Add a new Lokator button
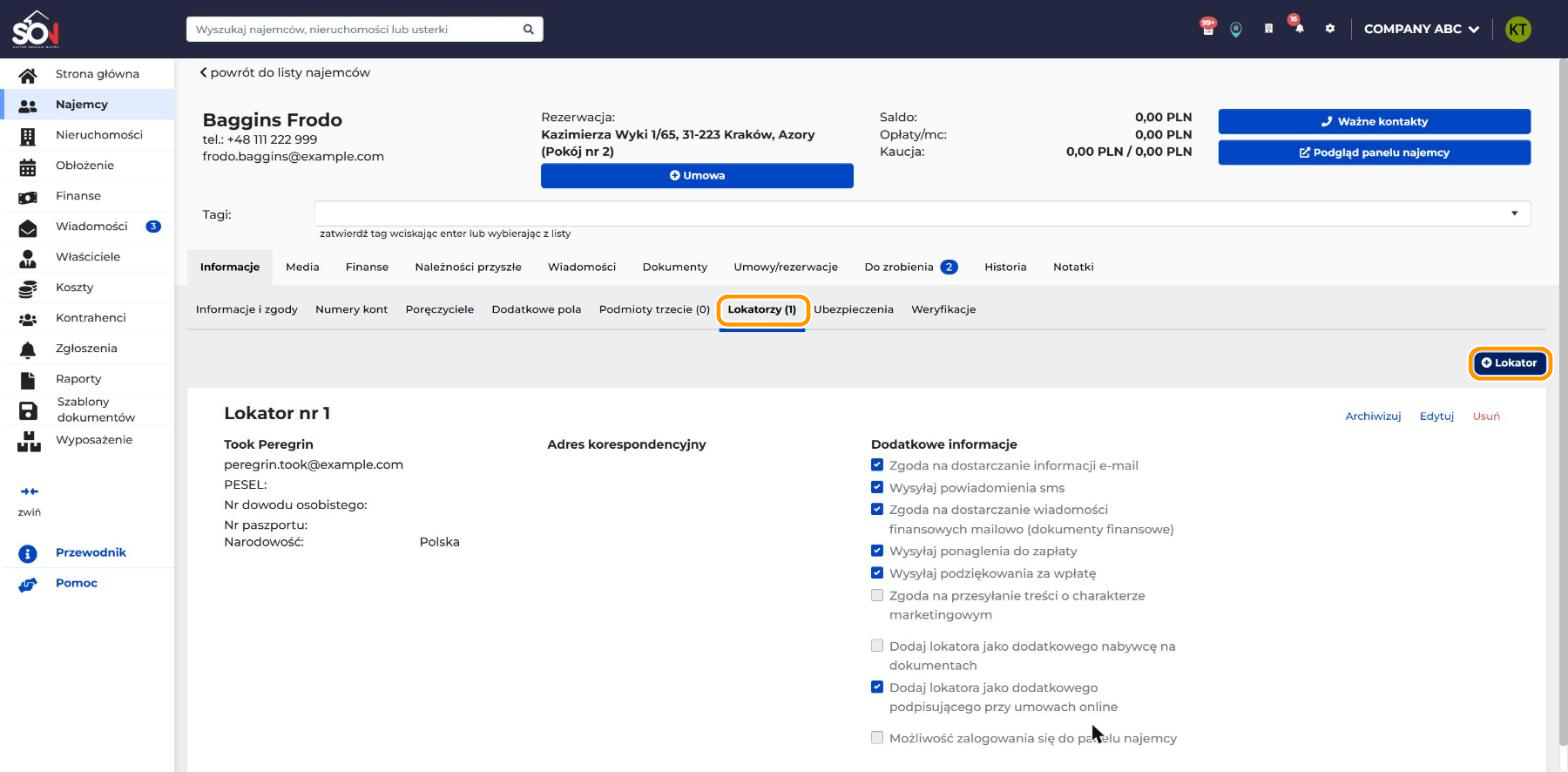The image size is (1568, 772). point(1510,363)
